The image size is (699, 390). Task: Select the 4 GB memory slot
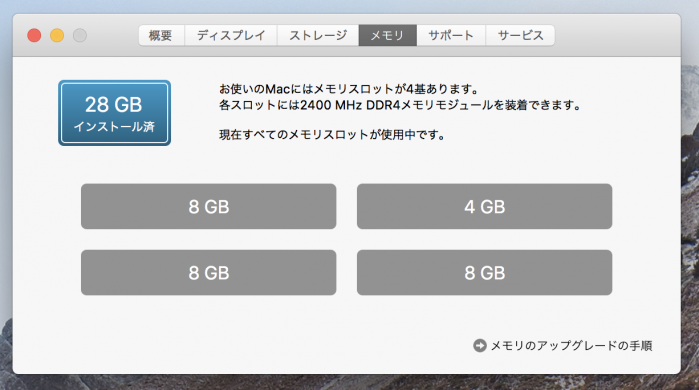[x=485, y=206]
